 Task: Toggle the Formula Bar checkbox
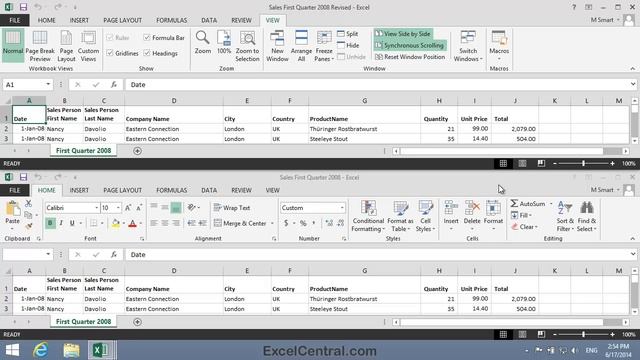point(147,38)
